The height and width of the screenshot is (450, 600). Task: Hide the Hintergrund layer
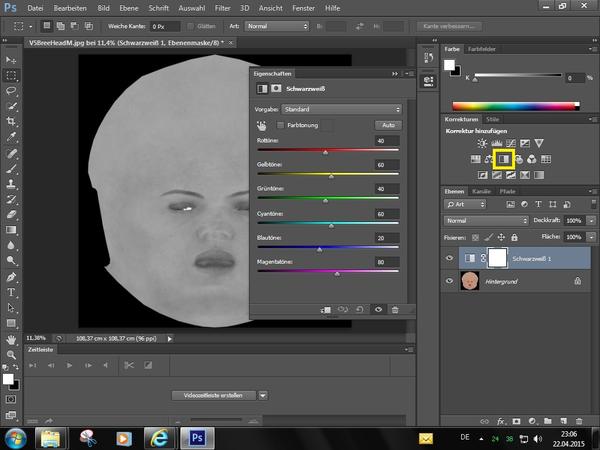[451, 282]
